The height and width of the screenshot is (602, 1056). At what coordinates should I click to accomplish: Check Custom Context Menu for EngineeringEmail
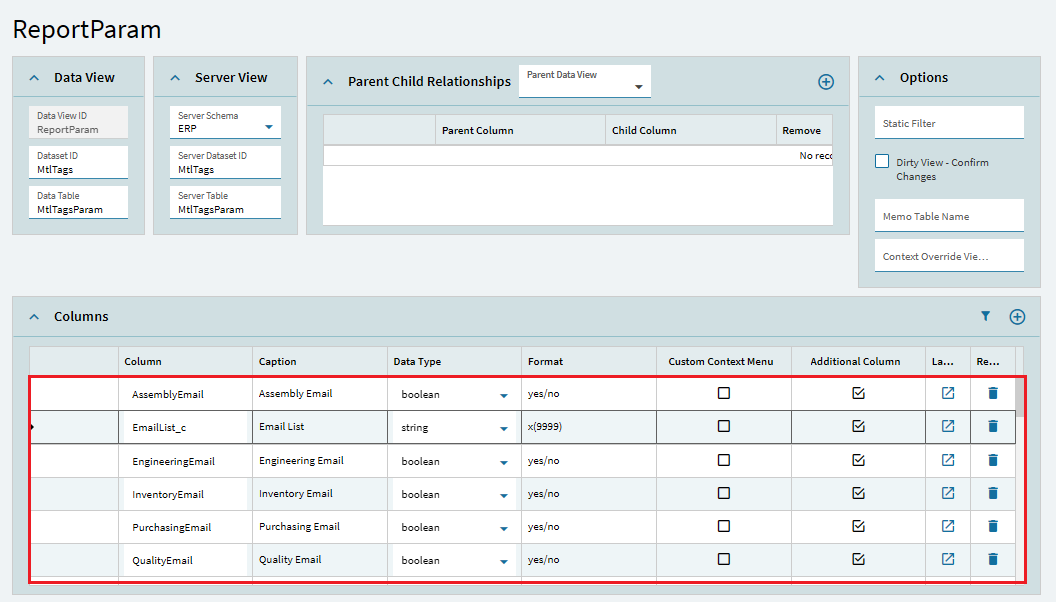[723, 460]
